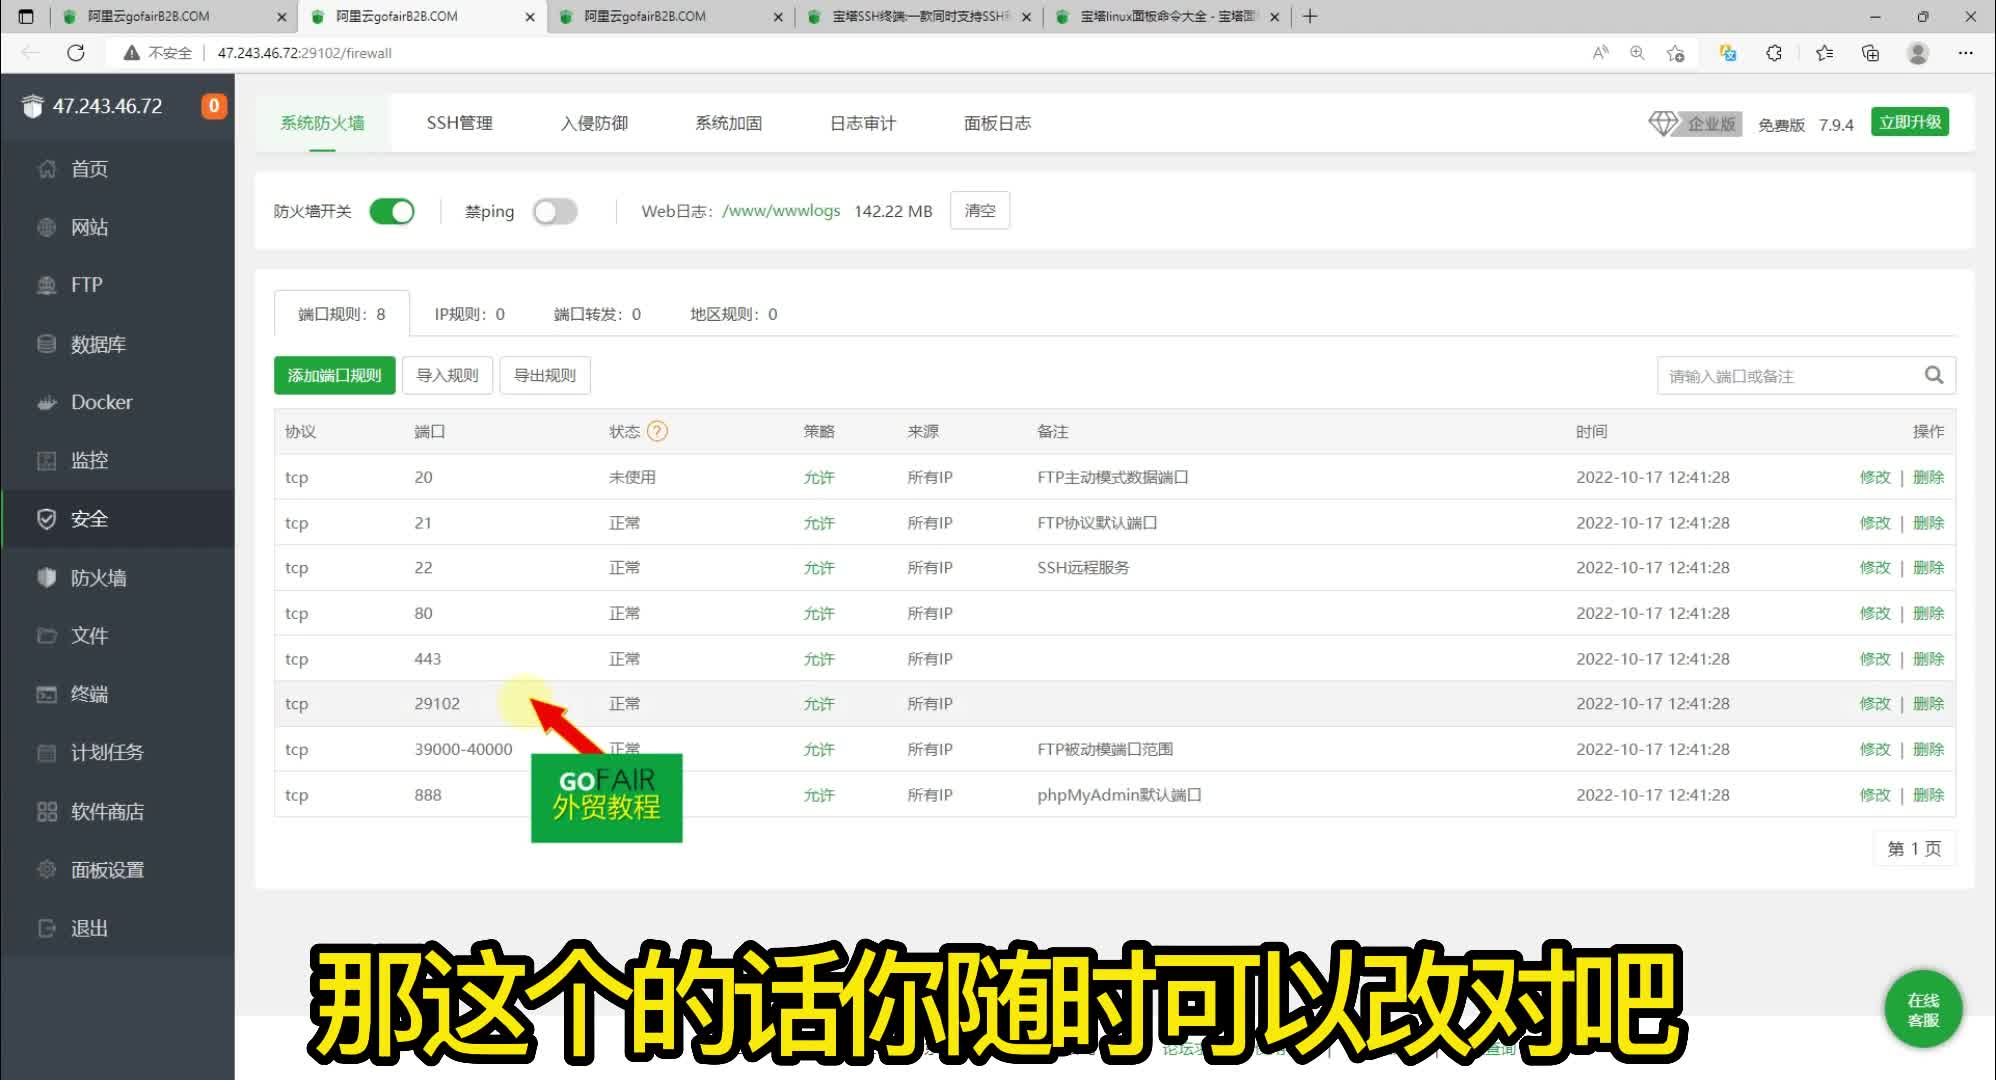Click the browser zoom magnifier icon

click(1637, 53)
